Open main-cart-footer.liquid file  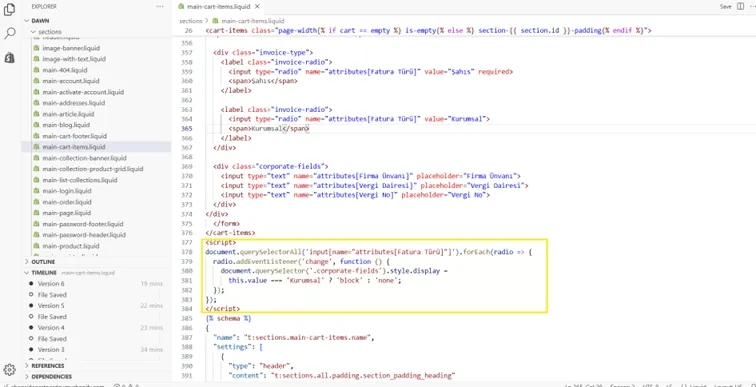tap(74, 136)
